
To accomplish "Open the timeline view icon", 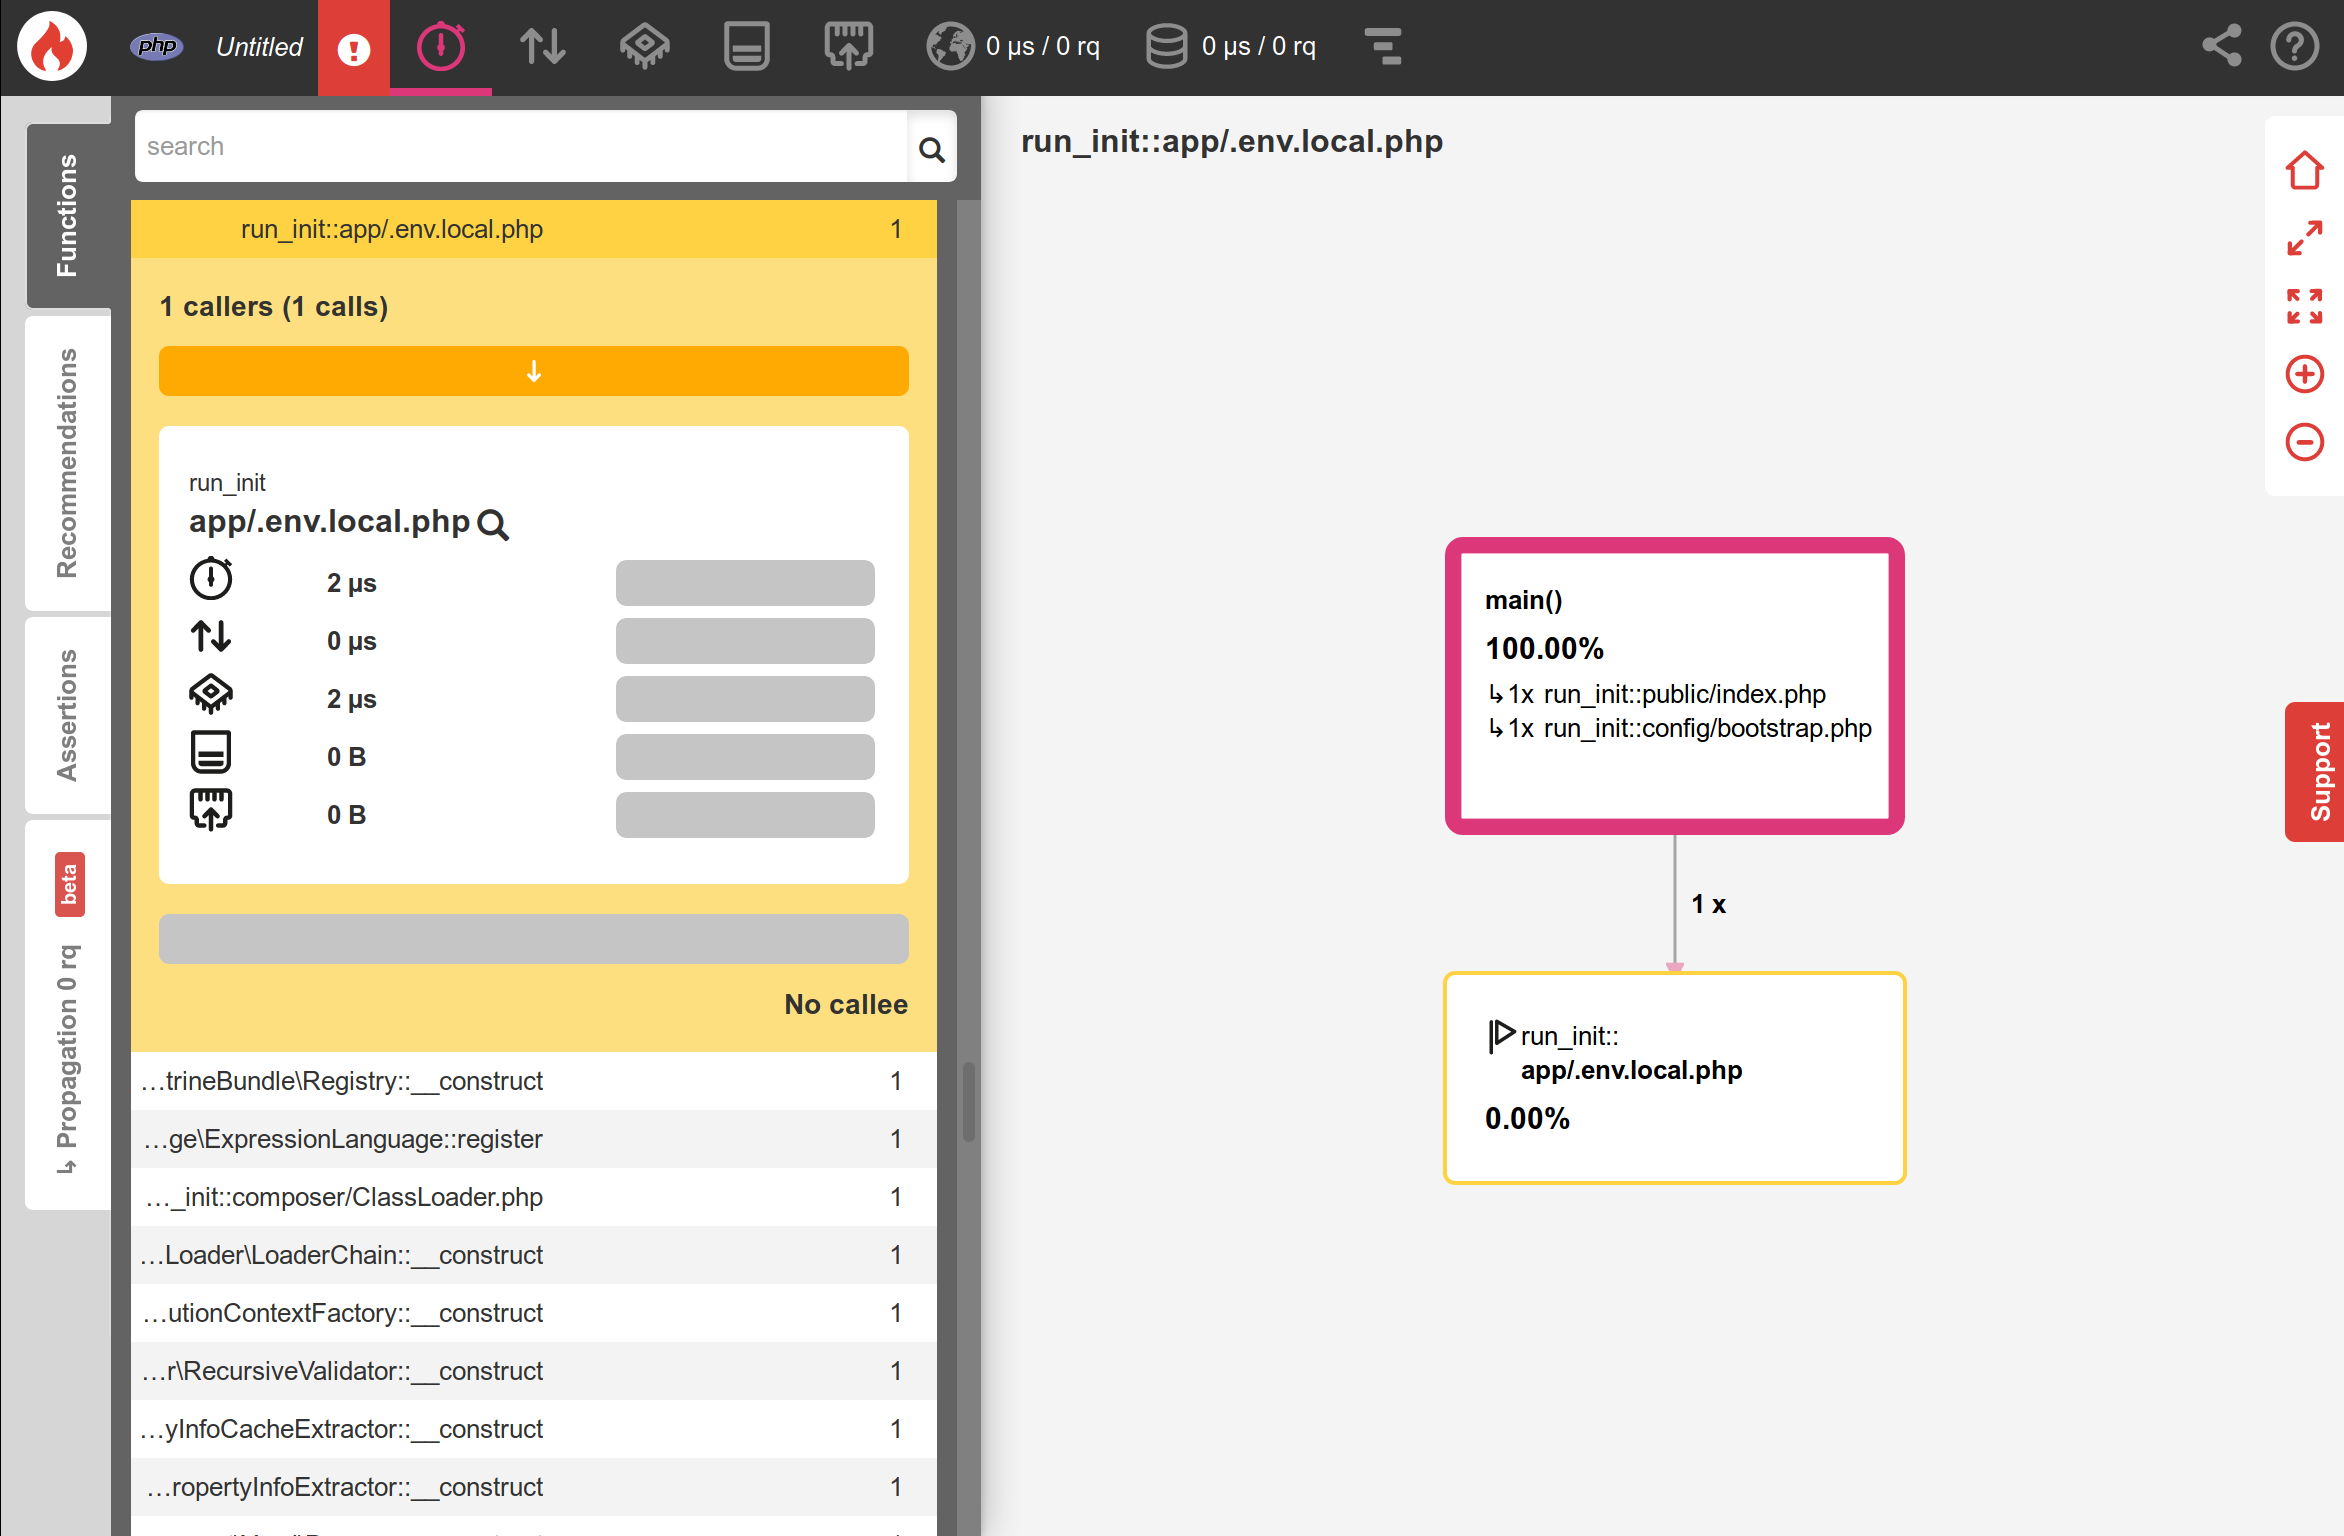I will (1385, 45).
